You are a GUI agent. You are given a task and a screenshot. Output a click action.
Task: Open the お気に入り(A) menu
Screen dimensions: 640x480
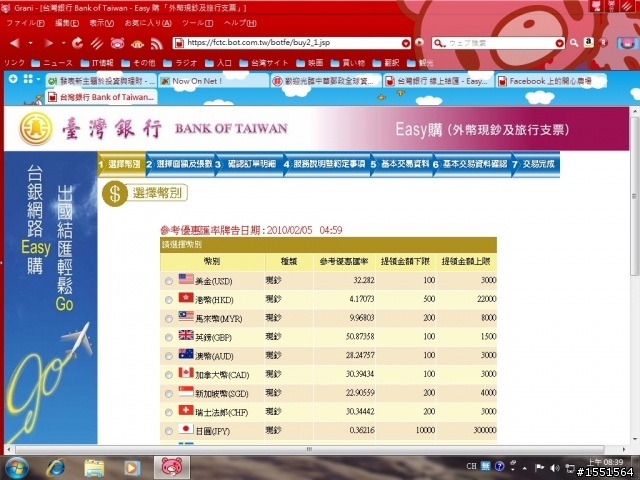[148, 23]
